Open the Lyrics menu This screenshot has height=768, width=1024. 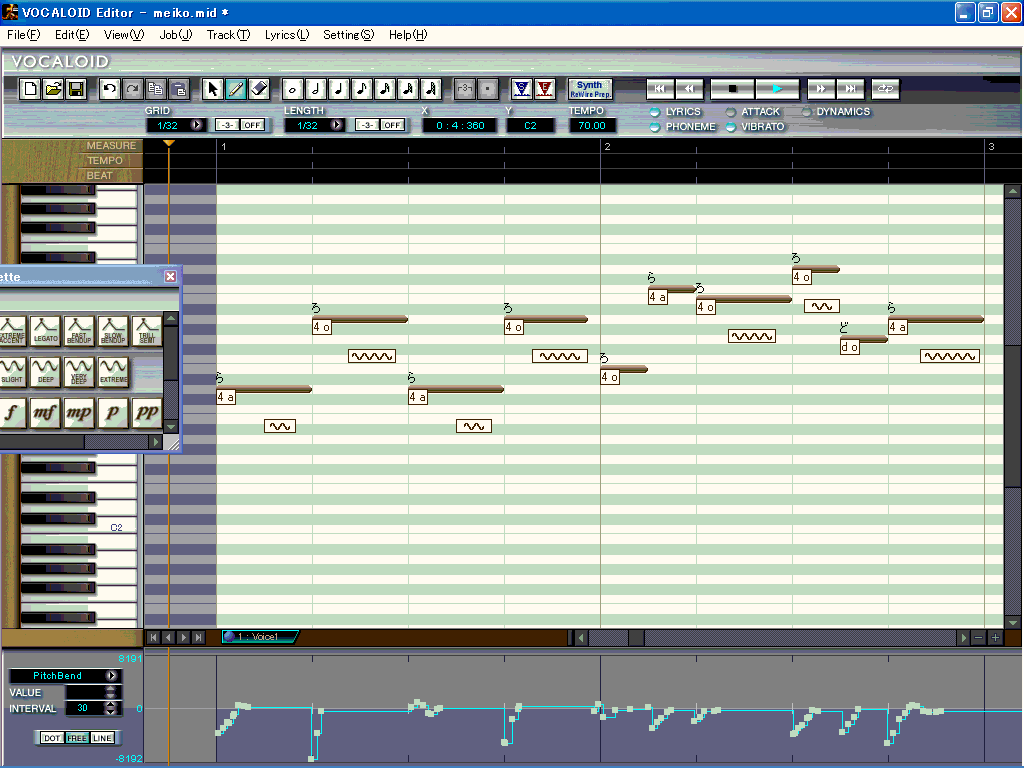(286, 35)
